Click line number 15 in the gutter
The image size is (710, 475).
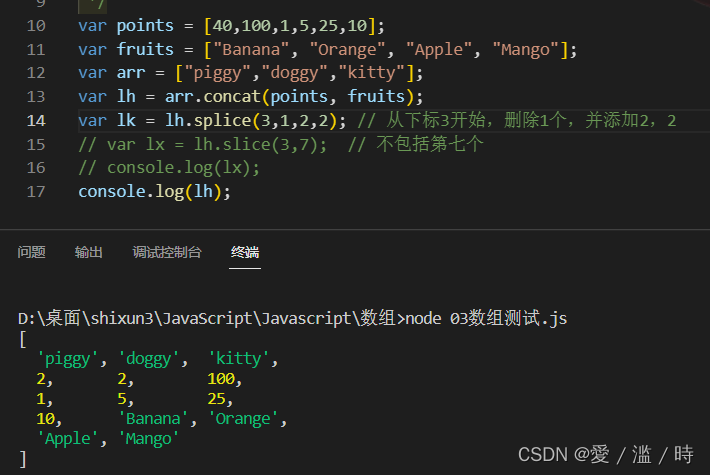tap(36, 144)
